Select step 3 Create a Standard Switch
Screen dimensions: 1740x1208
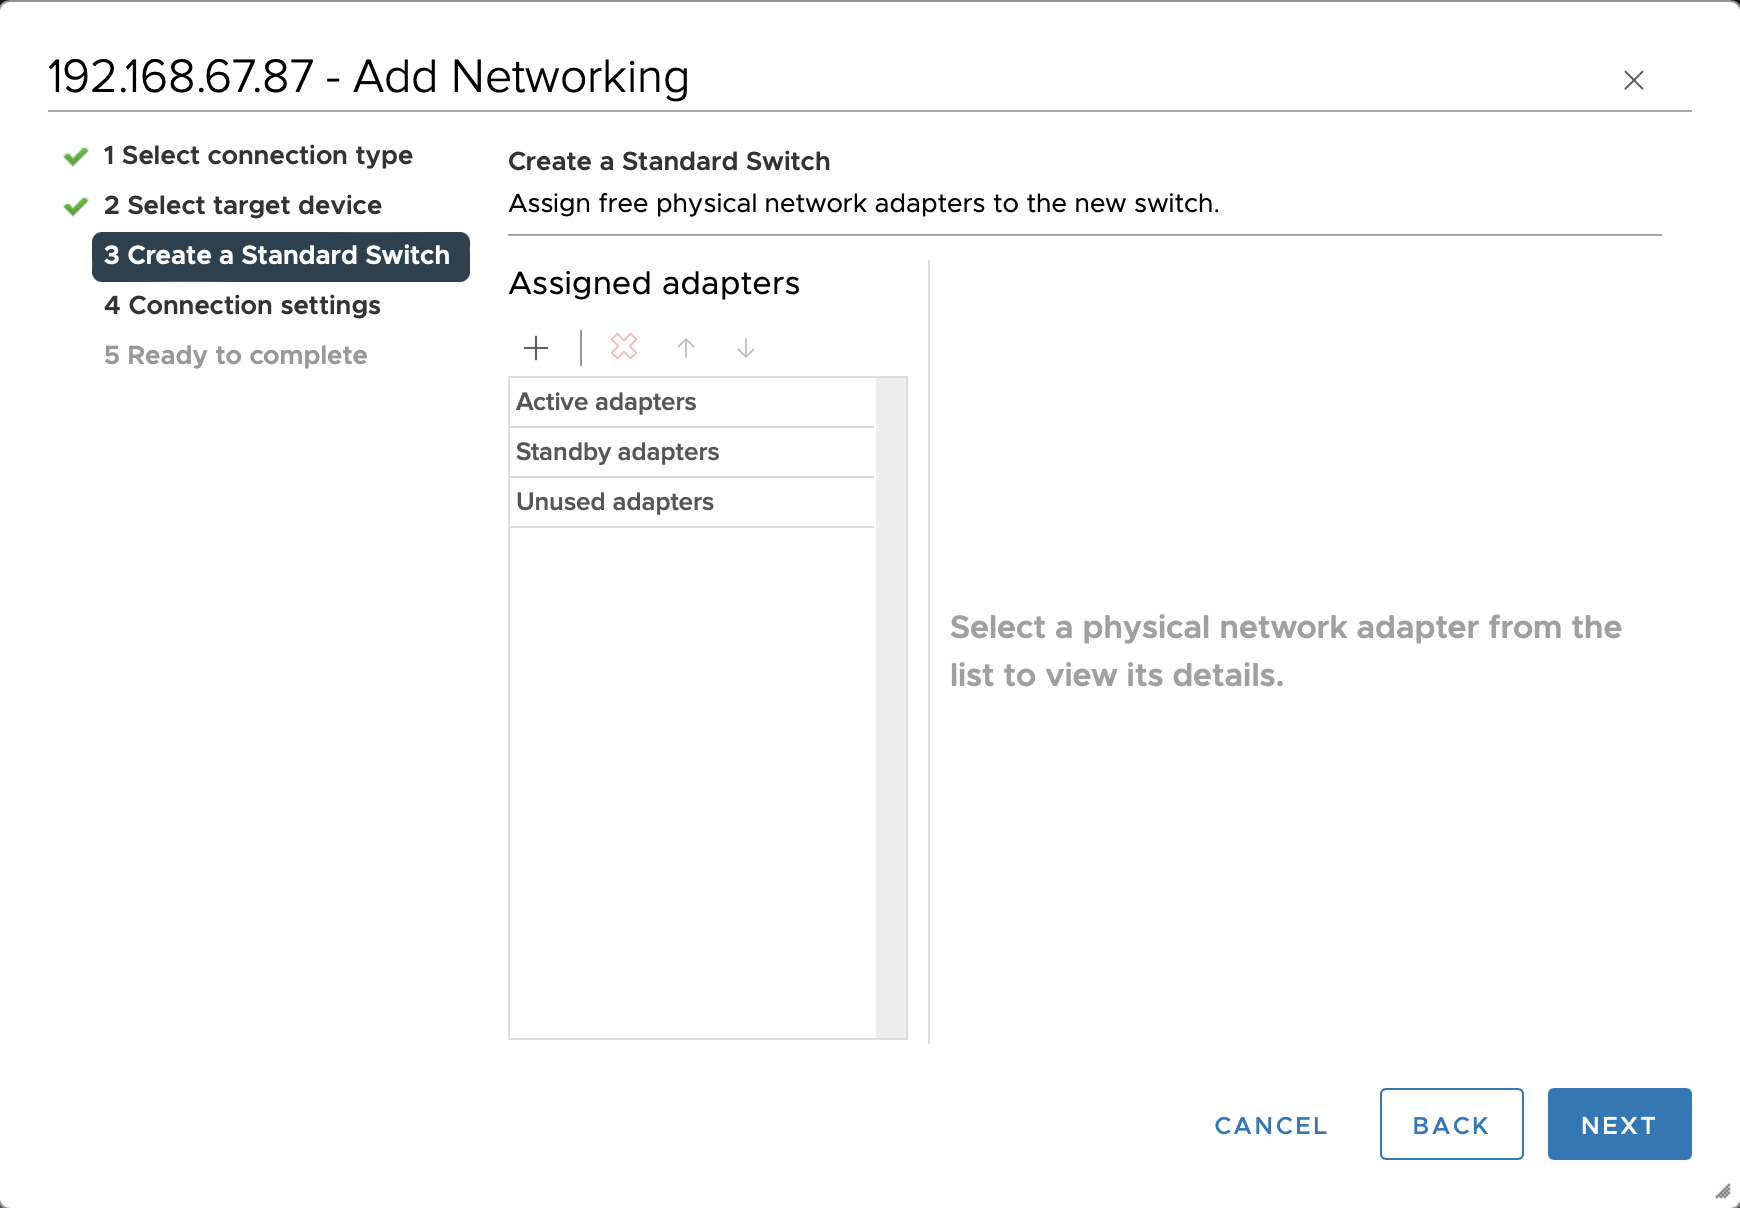coord(280,256)
